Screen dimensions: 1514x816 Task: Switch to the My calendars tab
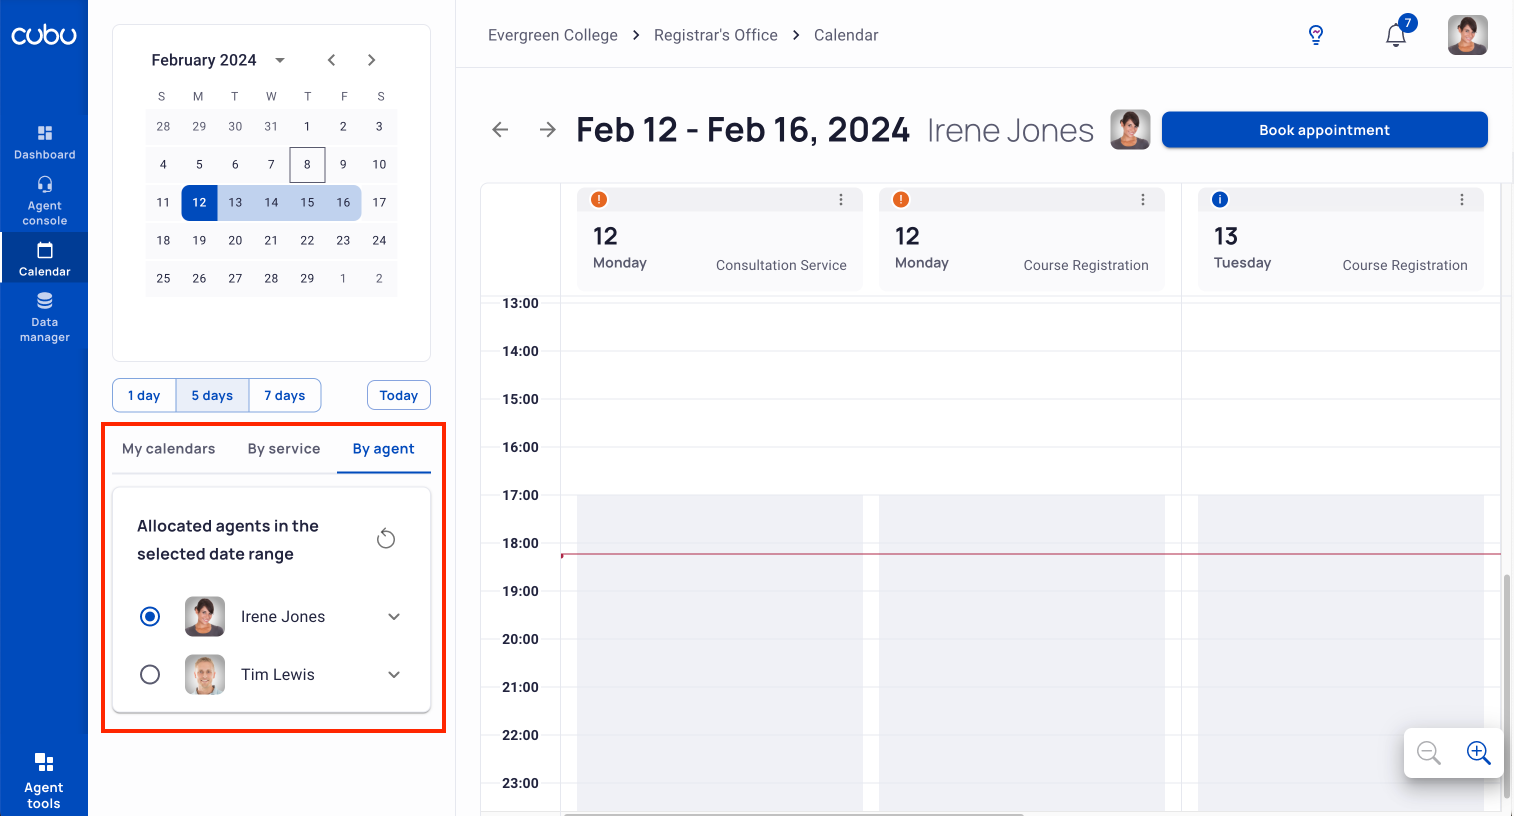pyautogui.click(x=169, y=449)
